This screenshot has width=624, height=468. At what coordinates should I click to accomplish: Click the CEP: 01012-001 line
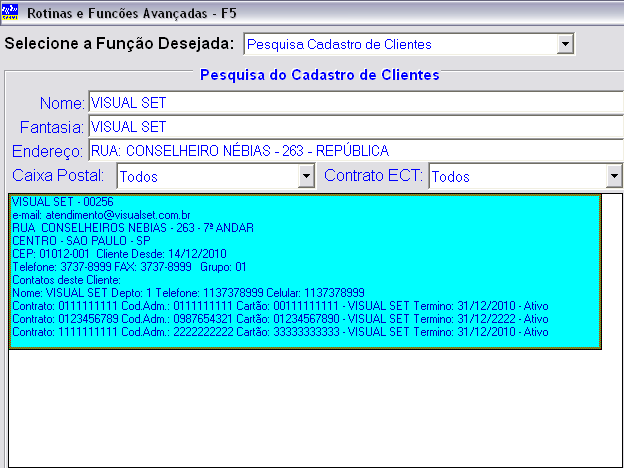(119, 254)
